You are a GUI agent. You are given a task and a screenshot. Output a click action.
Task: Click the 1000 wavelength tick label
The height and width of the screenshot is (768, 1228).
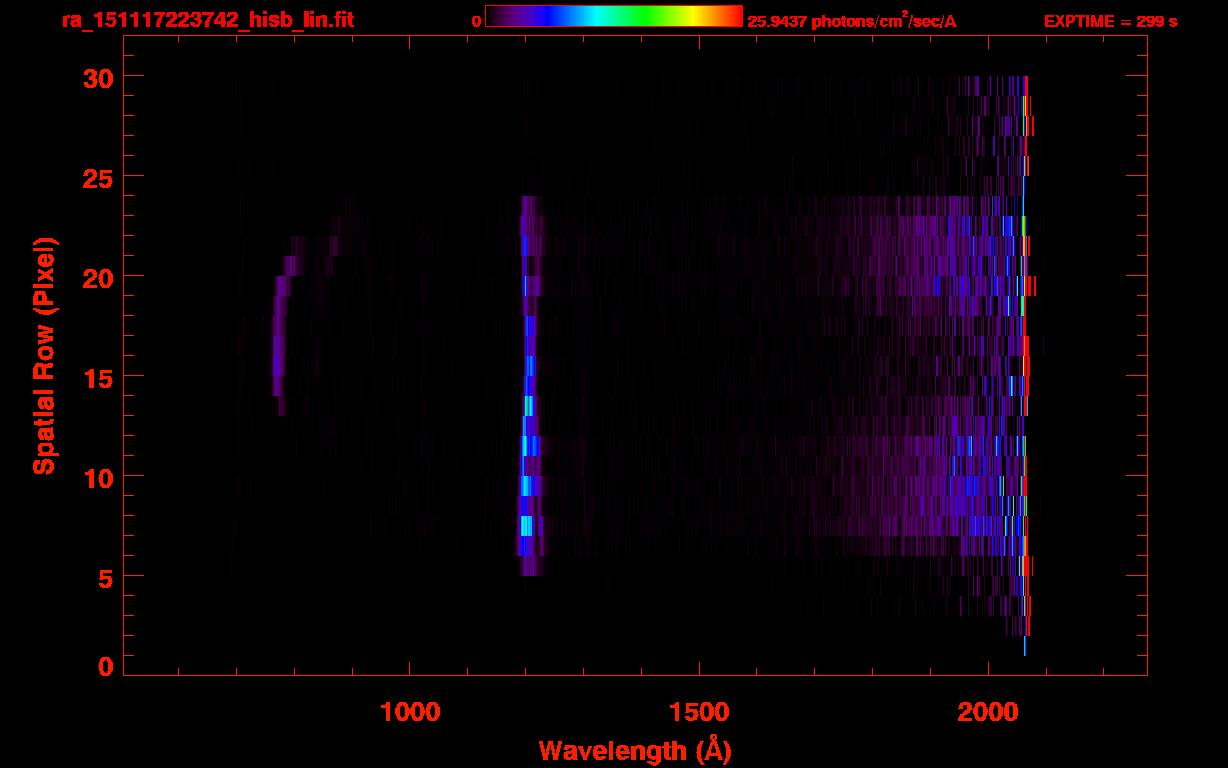[x=411, y=711]
